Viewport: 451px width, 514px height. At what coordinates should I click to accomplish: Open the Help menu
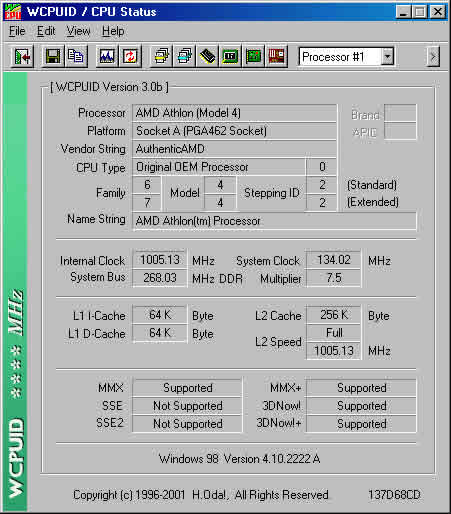[x=113, y=31]
